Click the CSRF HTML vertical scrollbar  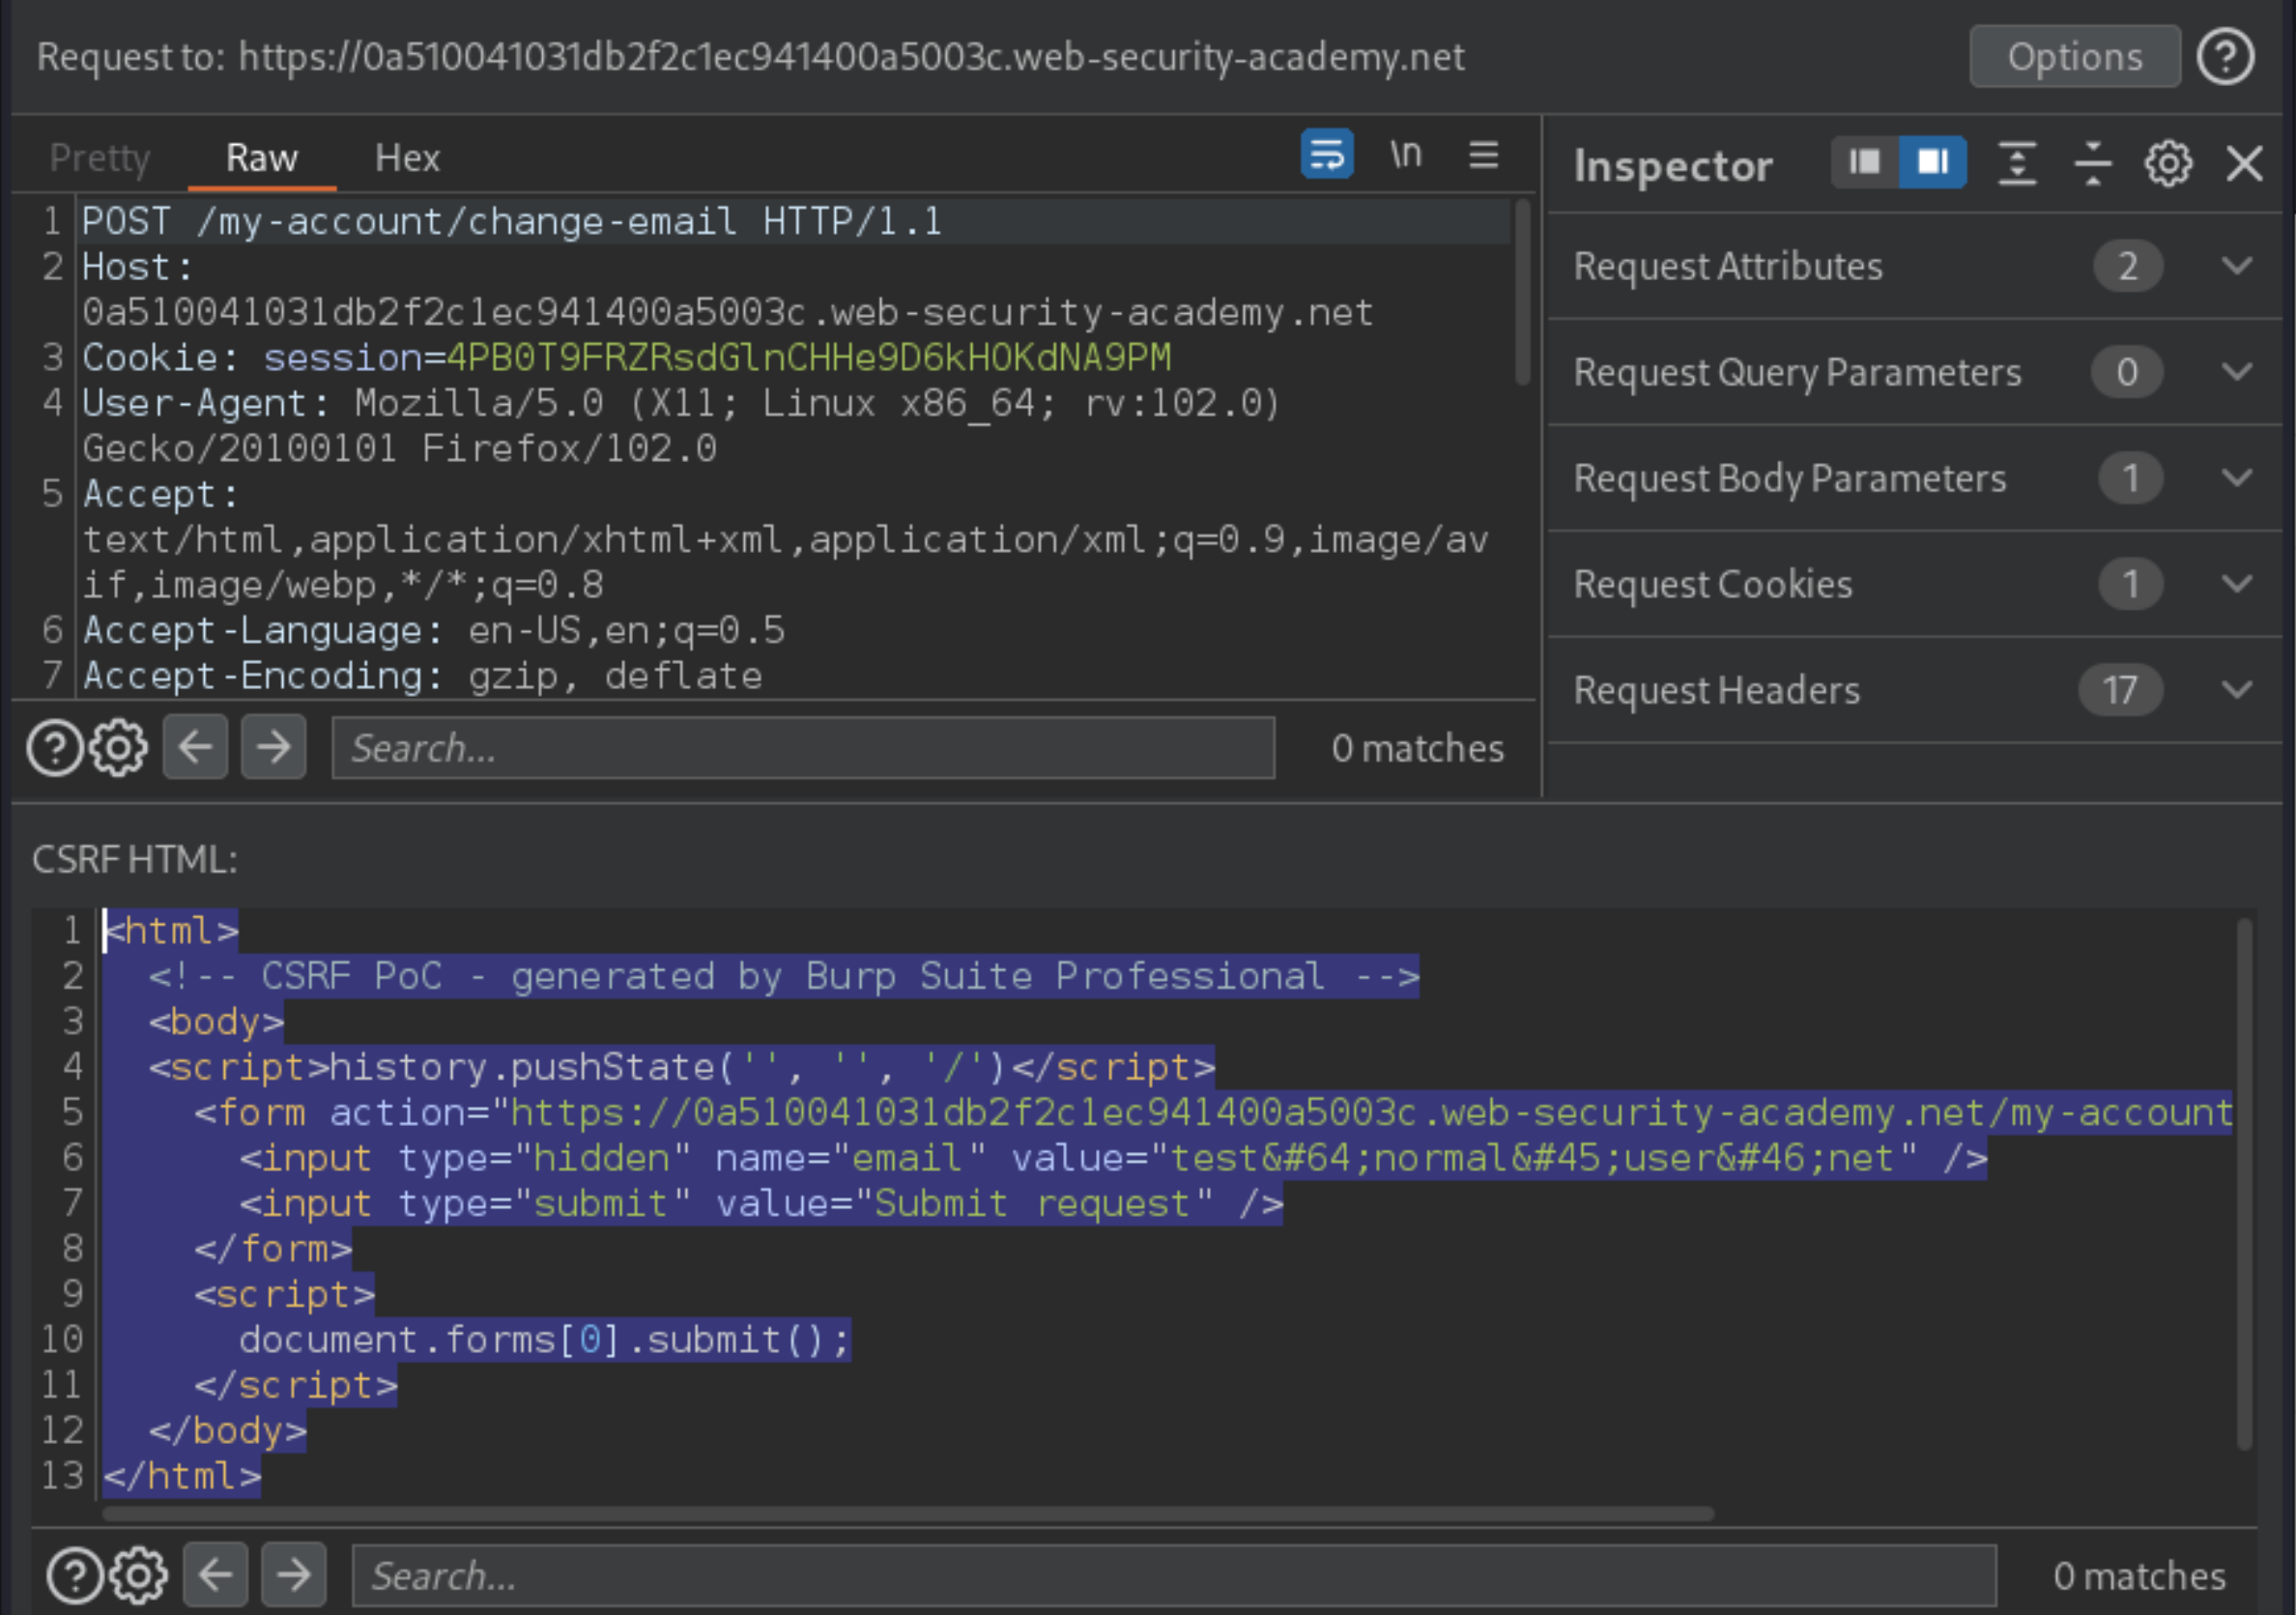2244,1183
